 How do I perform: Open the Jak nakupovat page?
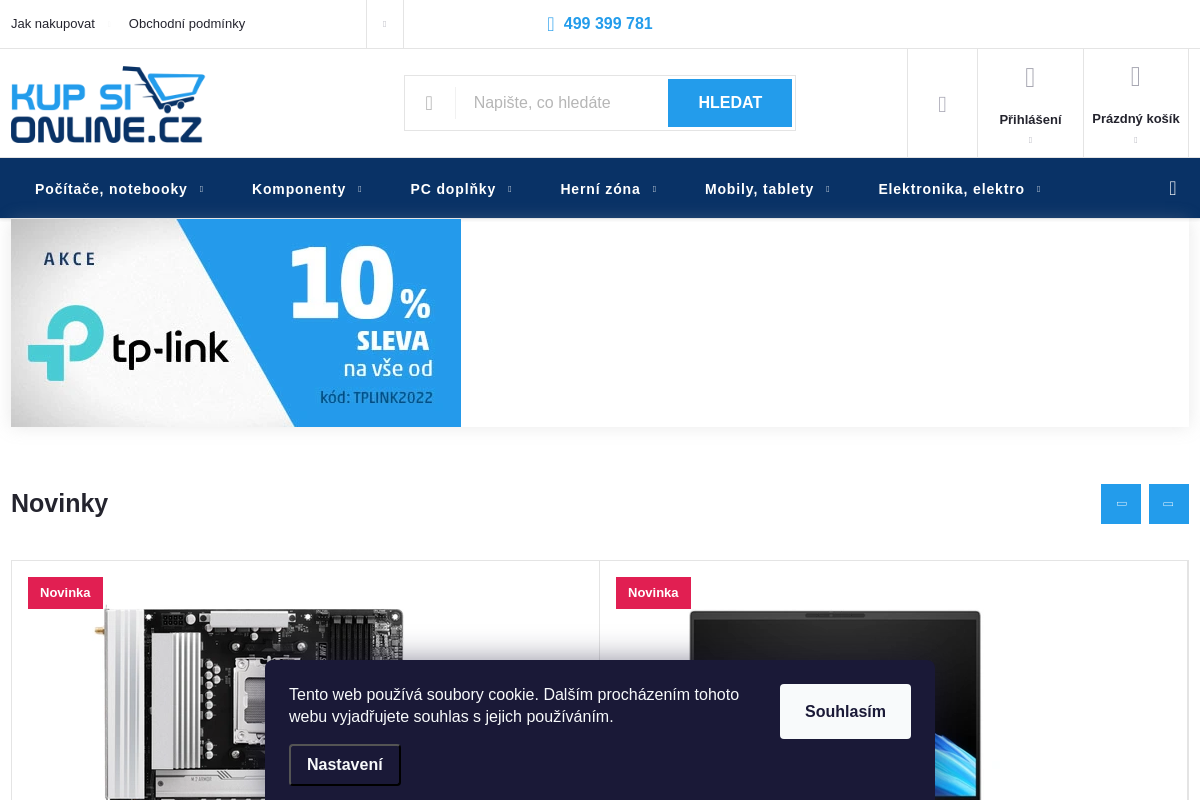[x=53, y=24]
